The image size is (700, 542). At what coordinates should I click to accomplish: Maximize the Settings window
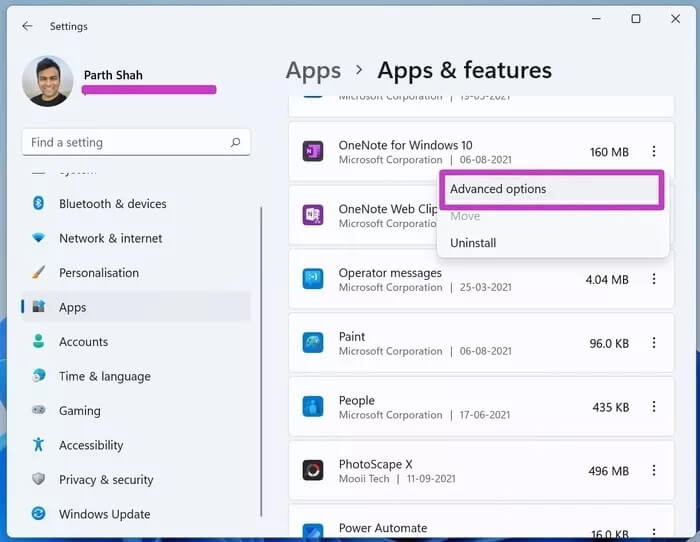pos(636,19)
